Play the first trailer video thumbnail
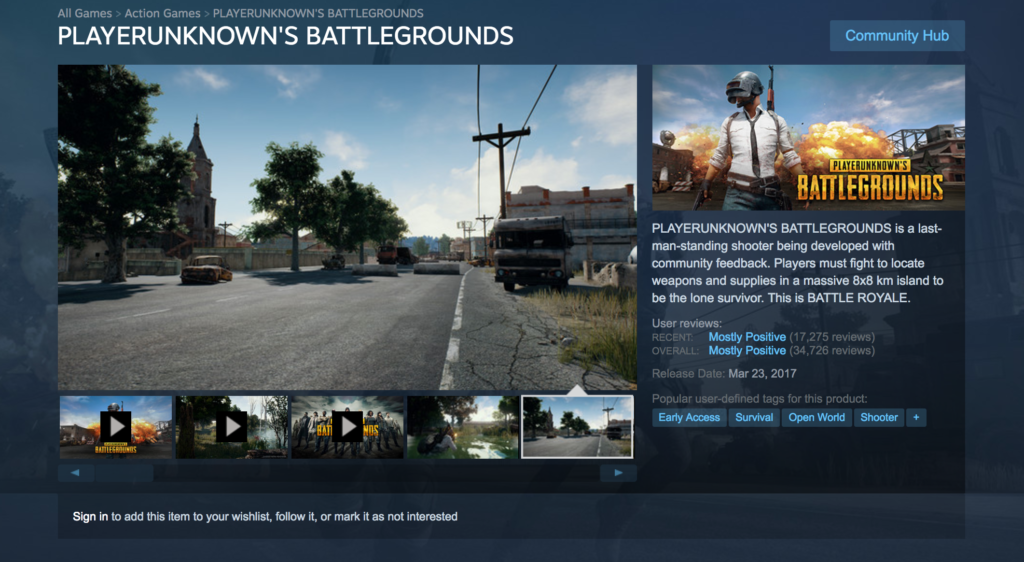1024x562 pixels. coord(115,427)
